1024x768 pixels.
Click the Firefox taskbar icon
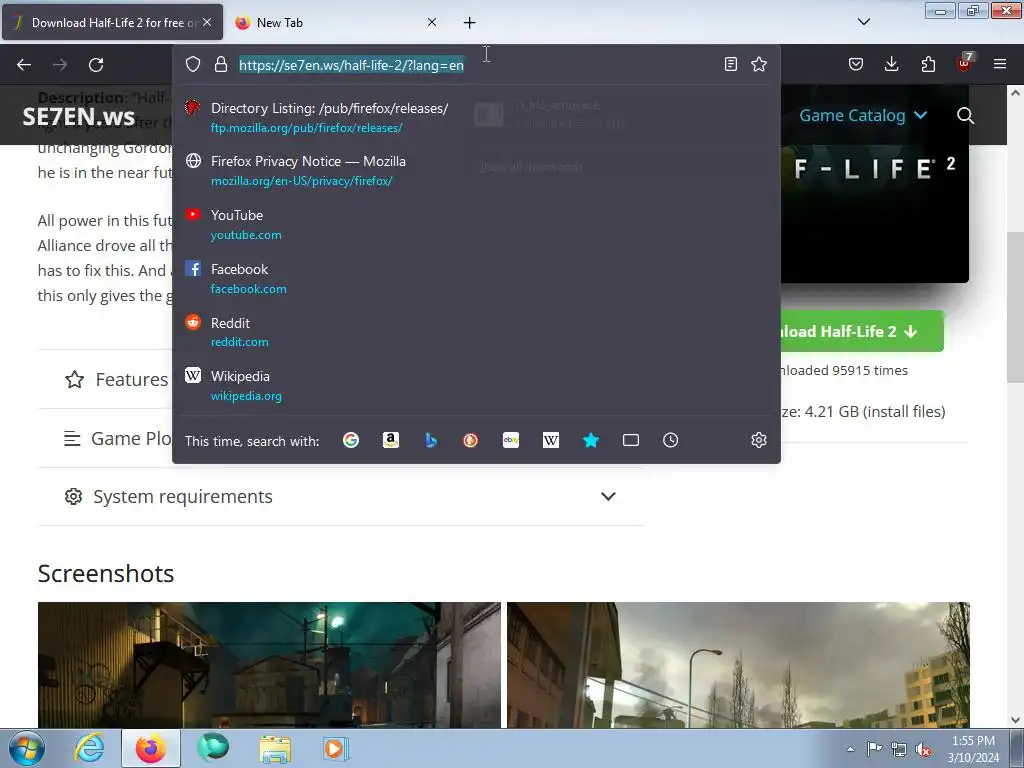tap(151, 748)
